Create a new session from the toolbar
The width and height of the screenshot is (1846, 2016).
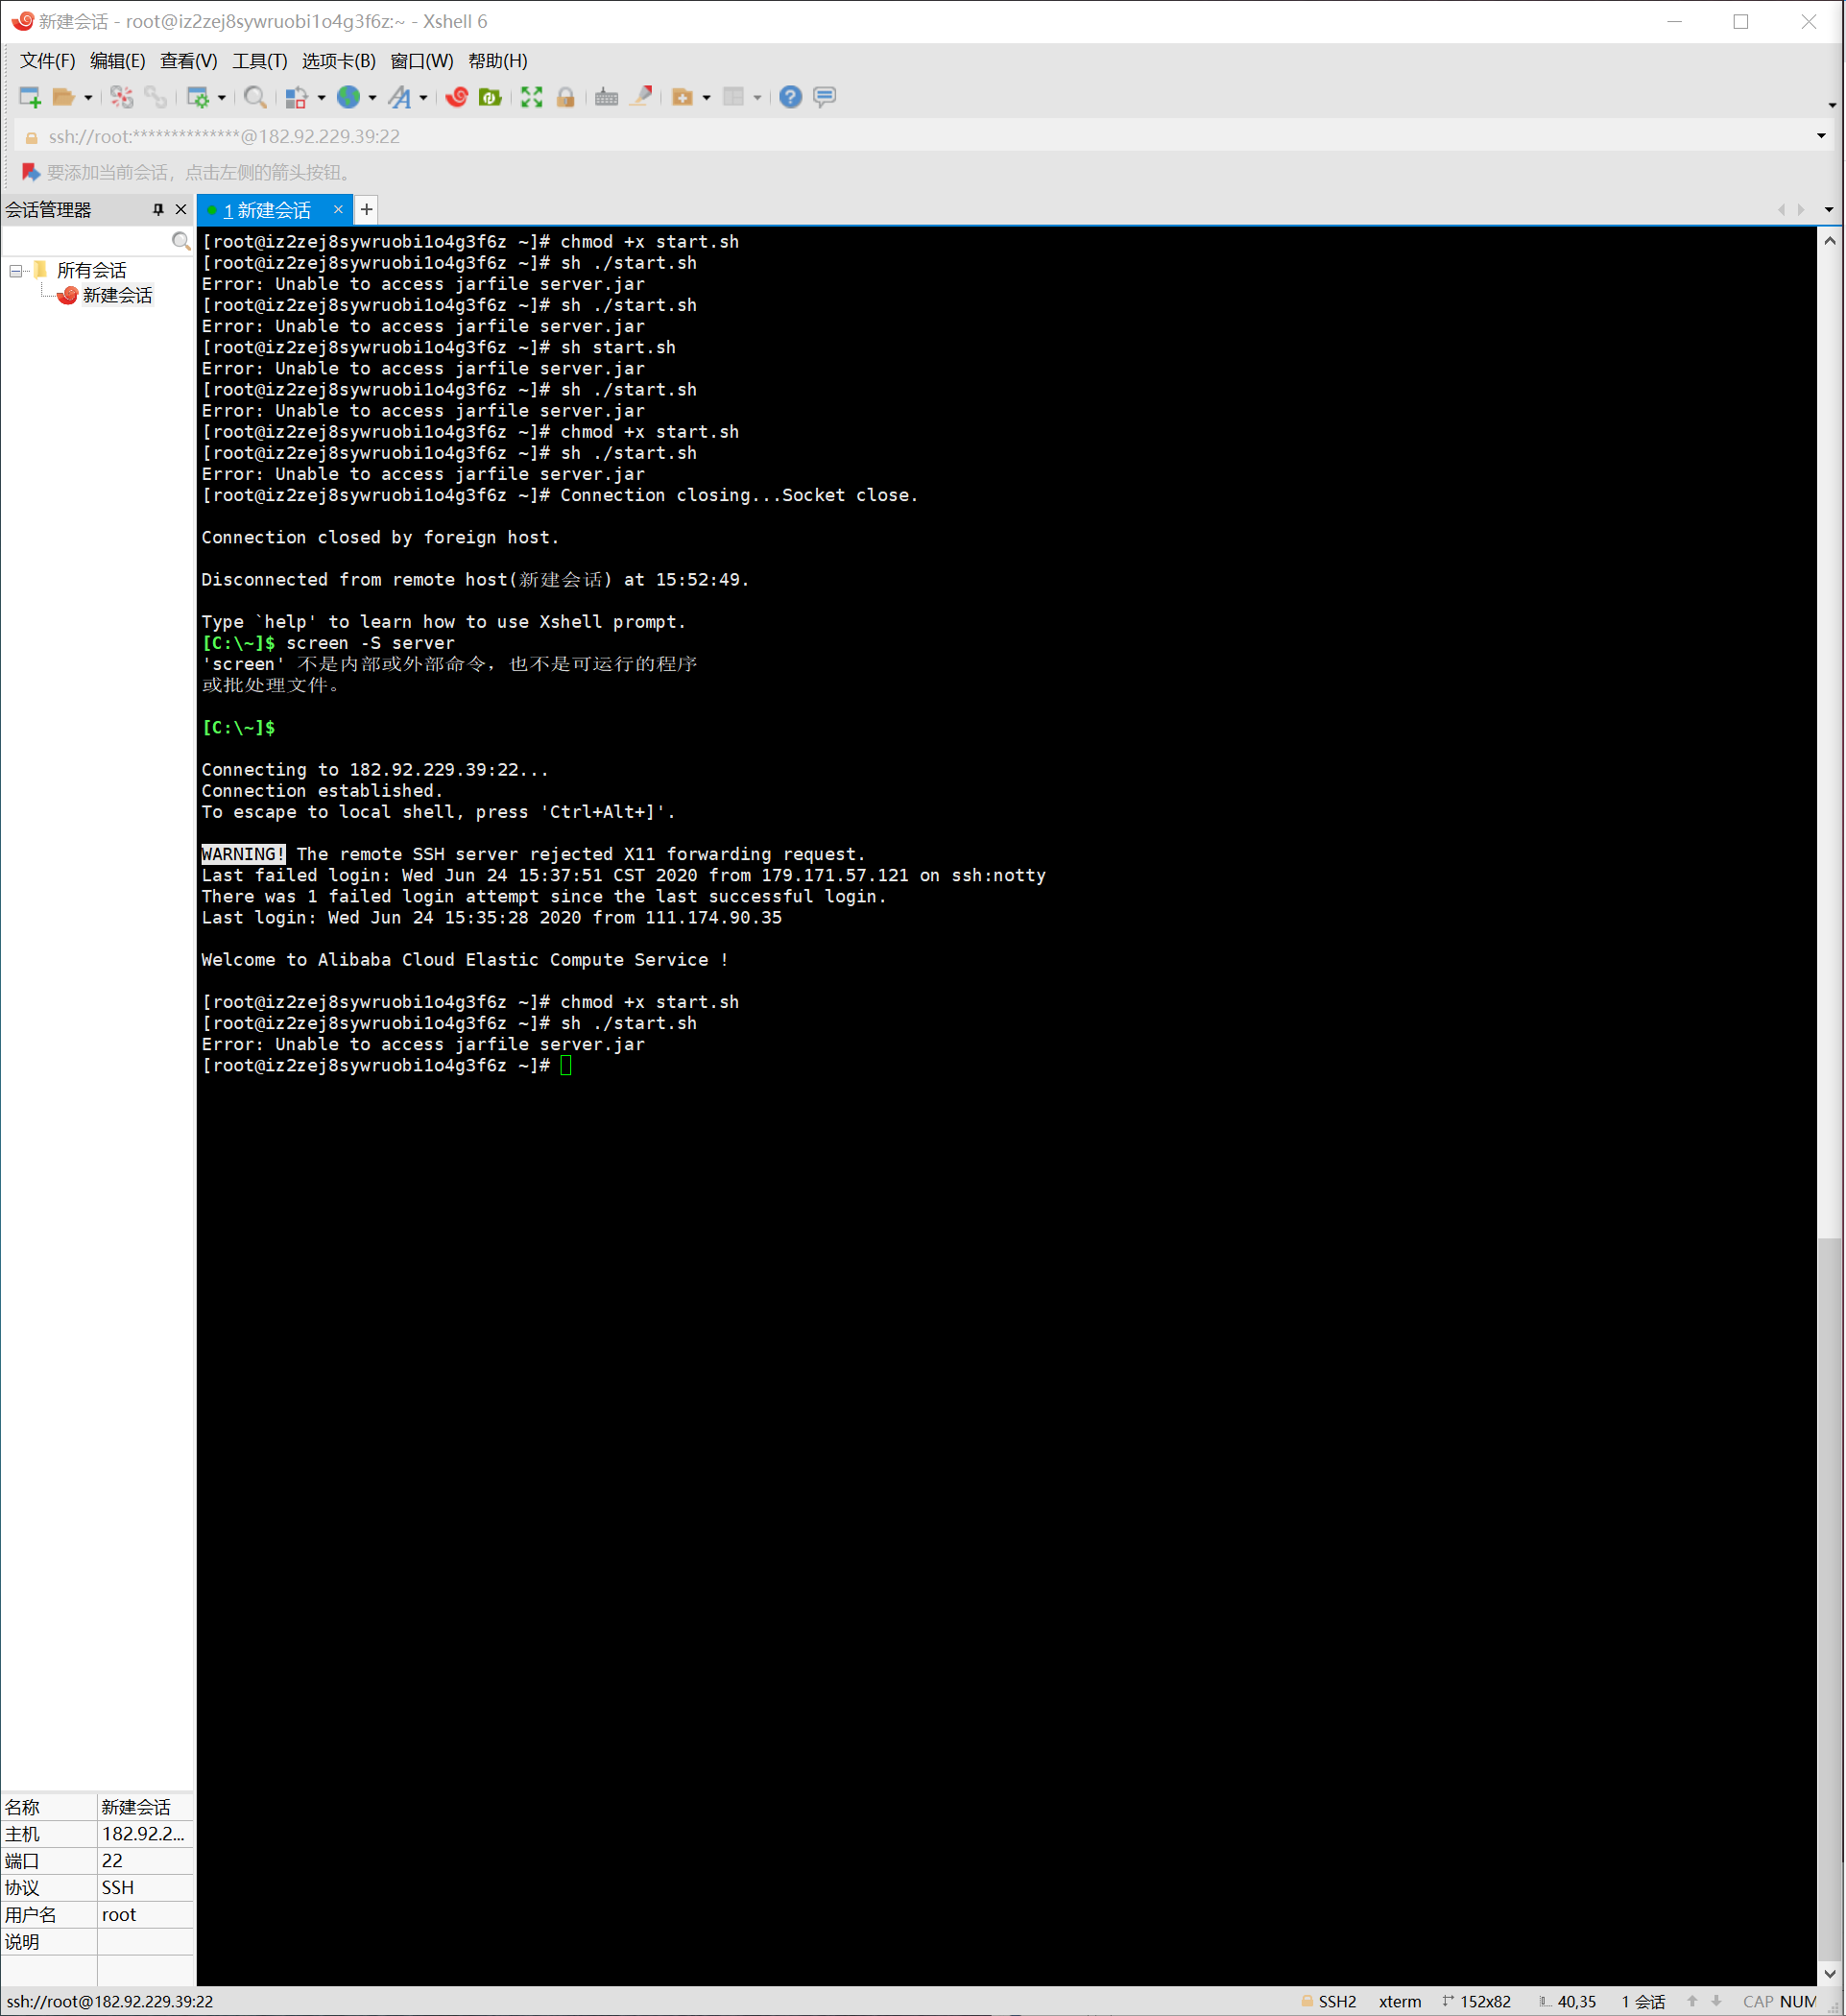(29, 97)
